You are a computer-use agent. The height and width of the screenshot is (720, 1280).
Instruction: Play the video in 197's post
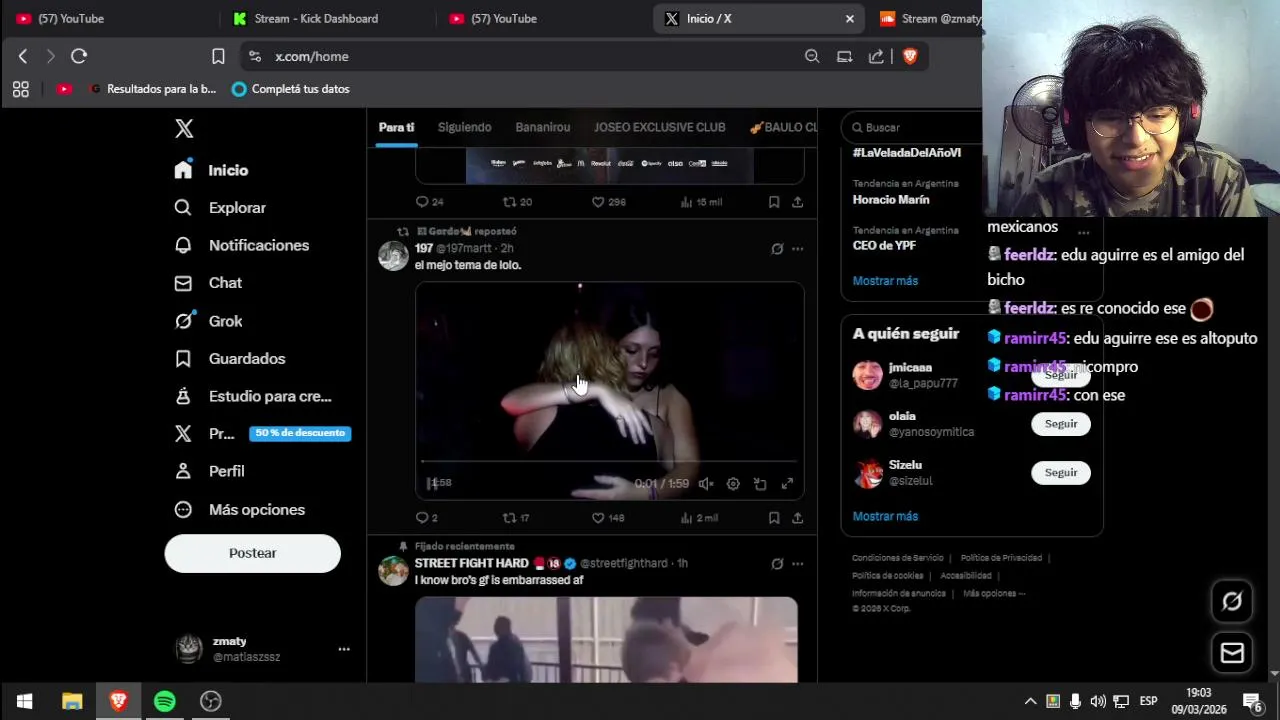coord(432,484)
